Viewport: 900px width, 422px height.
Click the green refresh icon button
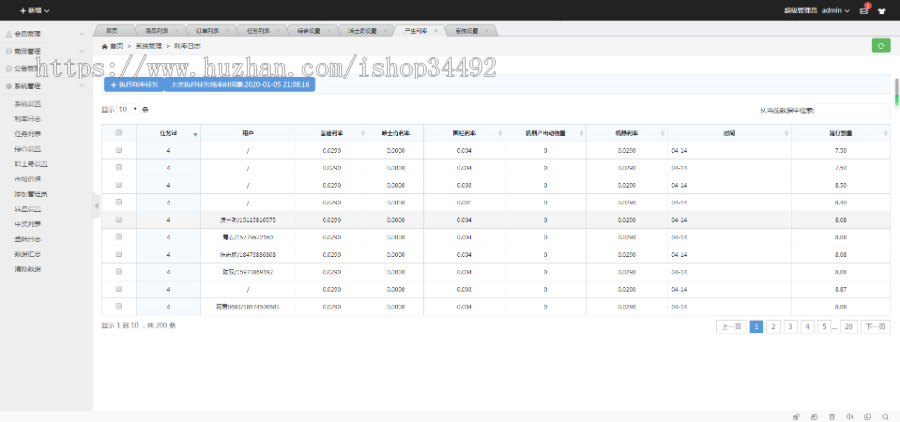point(881,45)
